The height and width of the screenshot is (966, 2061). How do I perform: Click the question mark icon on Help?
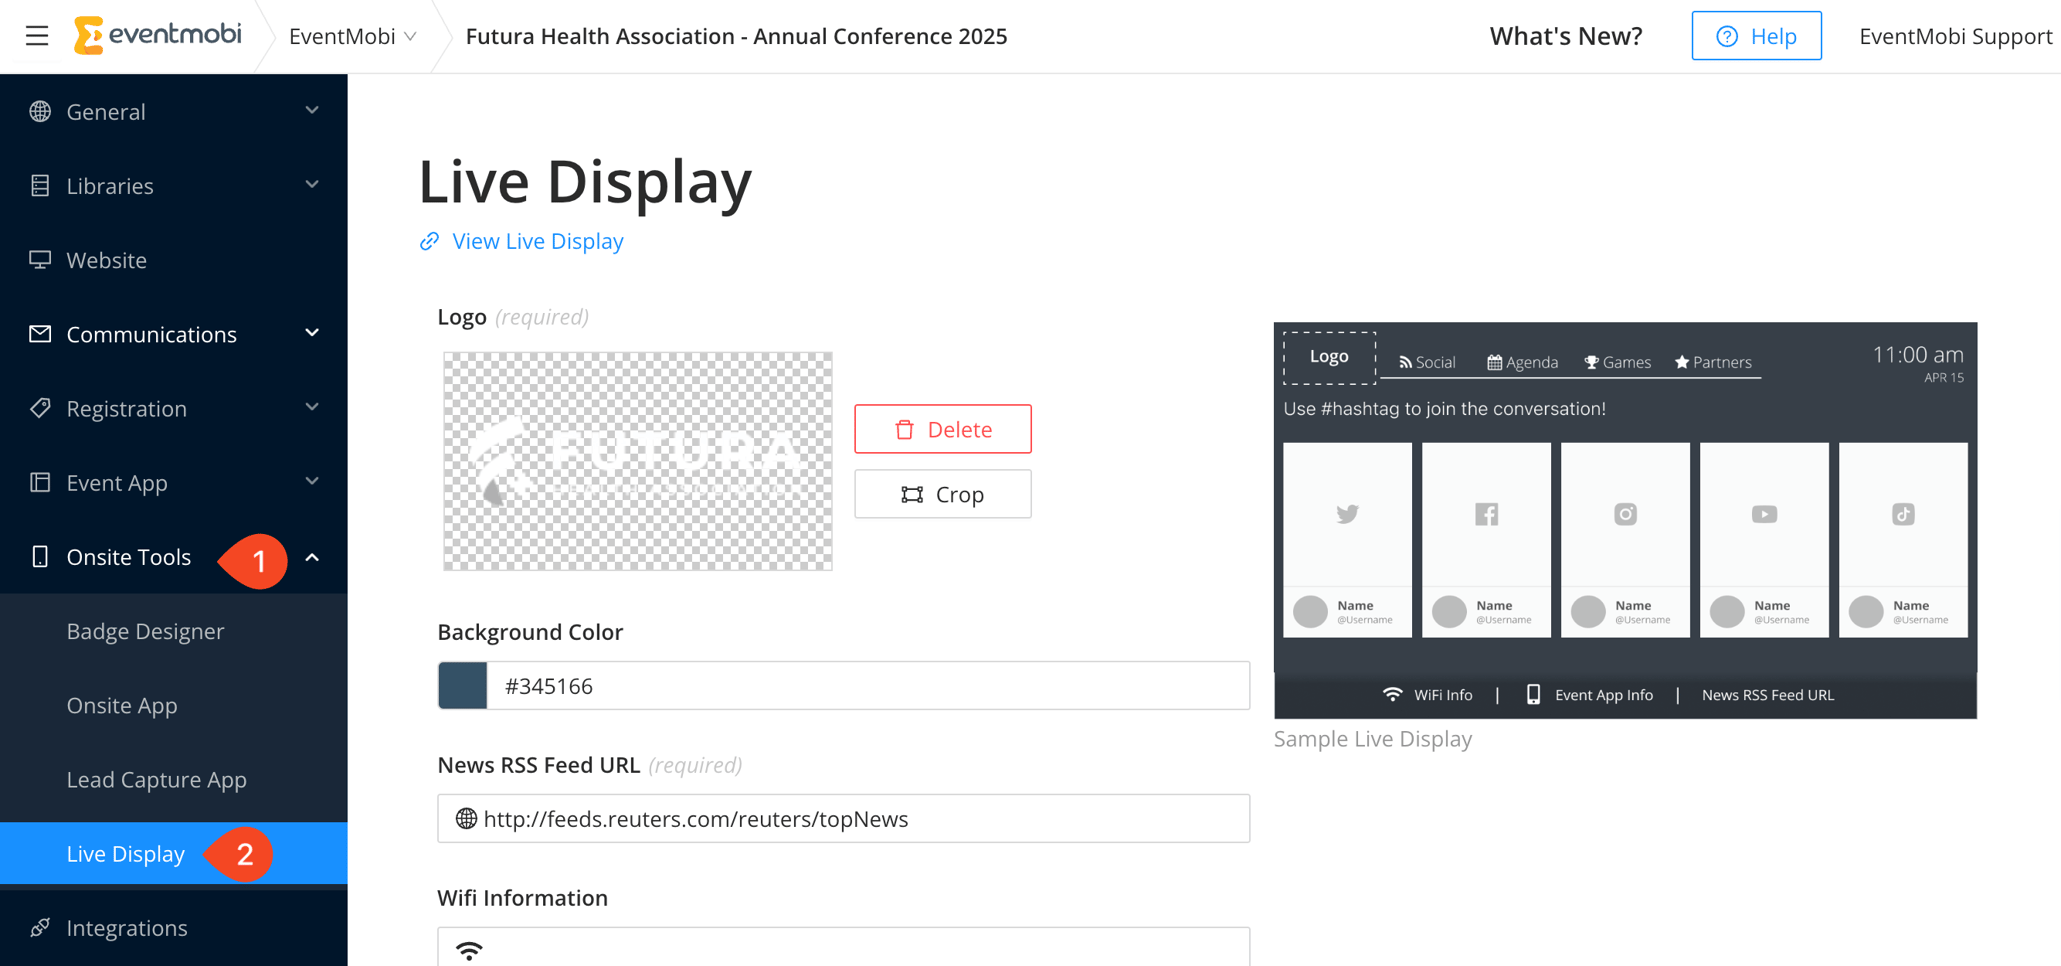coord(1726,36)
